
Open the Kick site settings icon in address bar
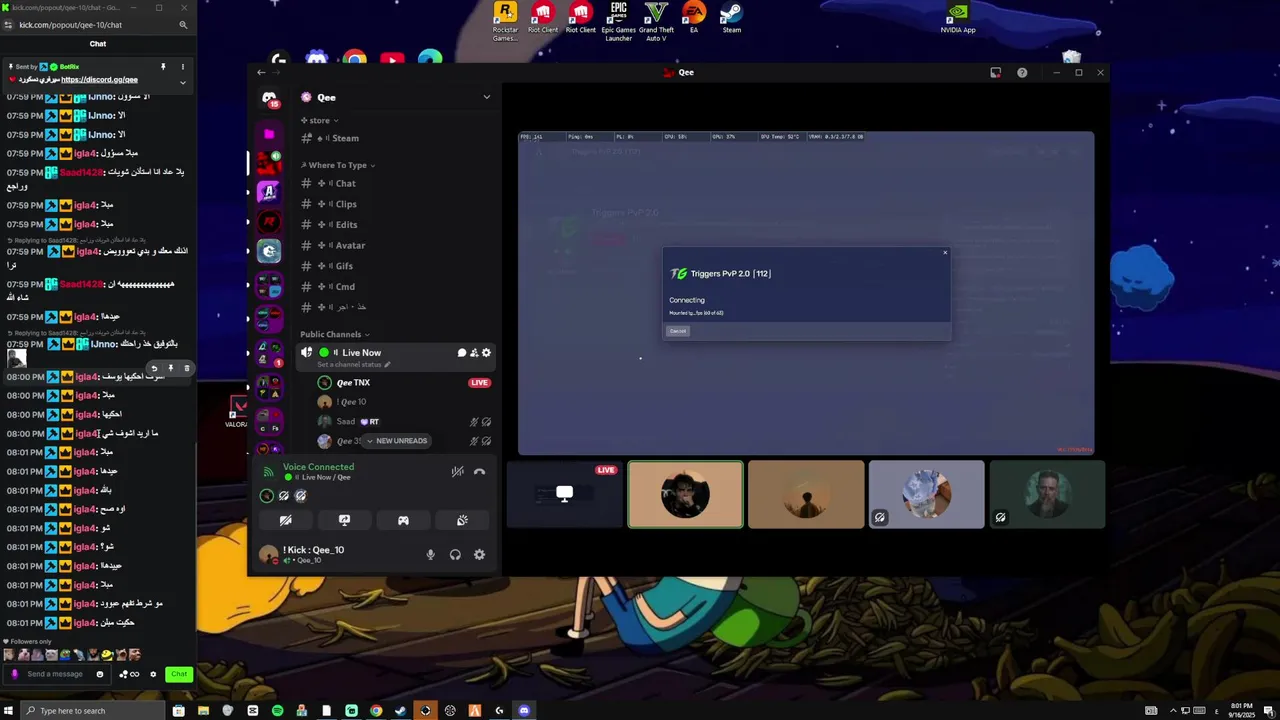[x=10, y=25]
